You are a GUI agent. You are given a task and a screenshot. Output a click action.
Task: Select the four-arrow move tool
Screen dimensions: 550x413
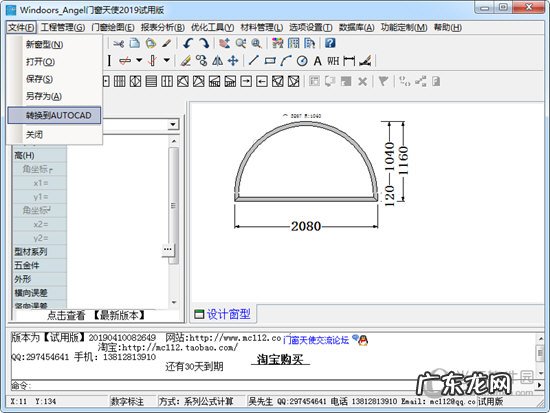[233, 61]
